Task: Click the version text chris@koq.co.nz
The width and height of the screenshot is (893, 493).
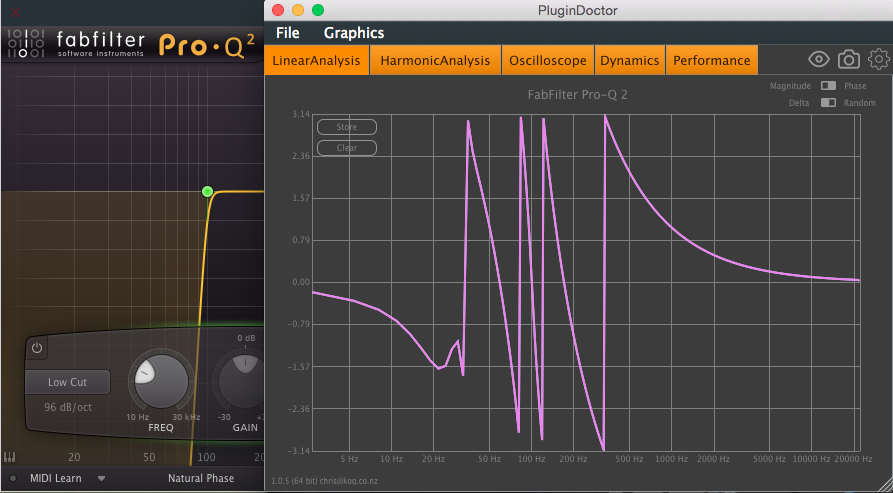Action: pos(325,481)
